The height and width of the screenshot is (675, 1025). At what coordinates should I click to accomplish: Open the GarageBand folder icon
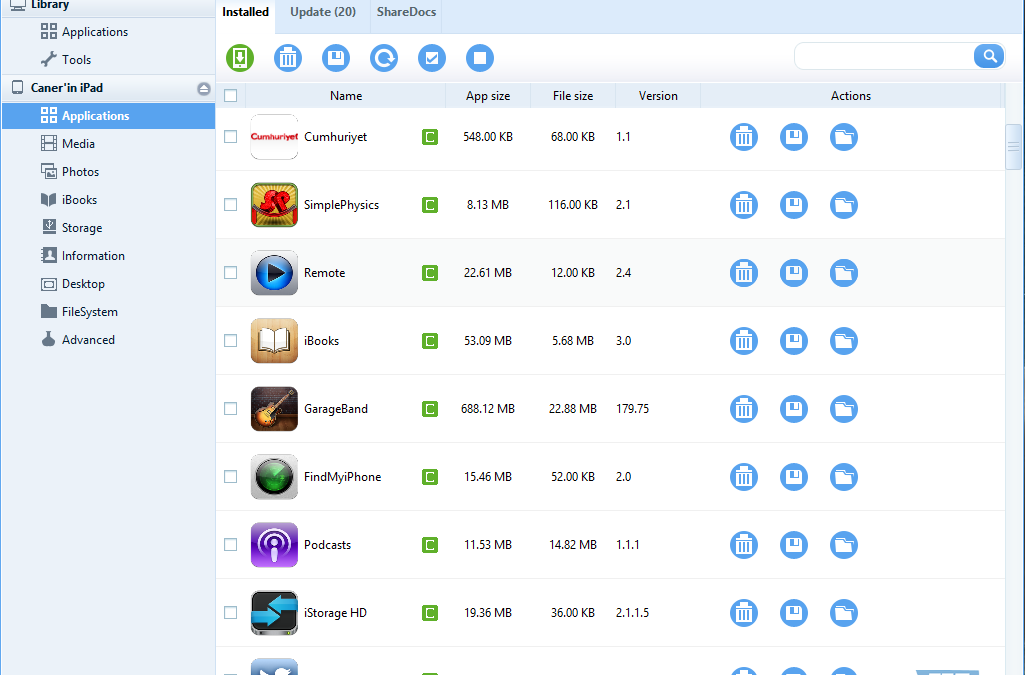[x=844, y=409]
